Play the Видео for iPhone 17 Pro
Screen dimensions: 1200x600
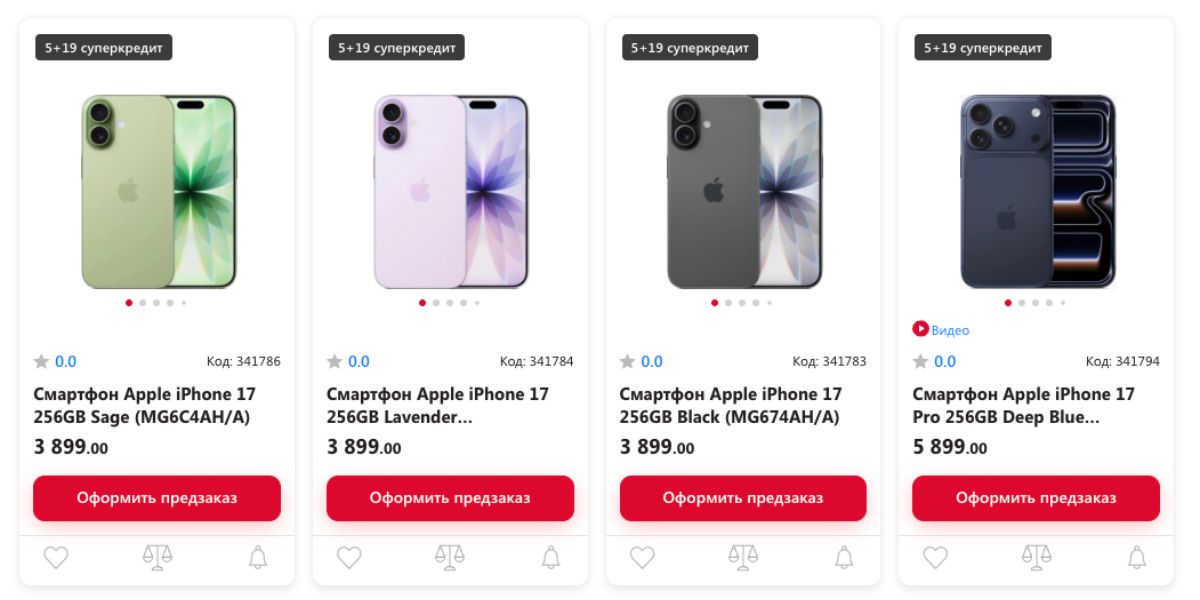click(941, 329)
